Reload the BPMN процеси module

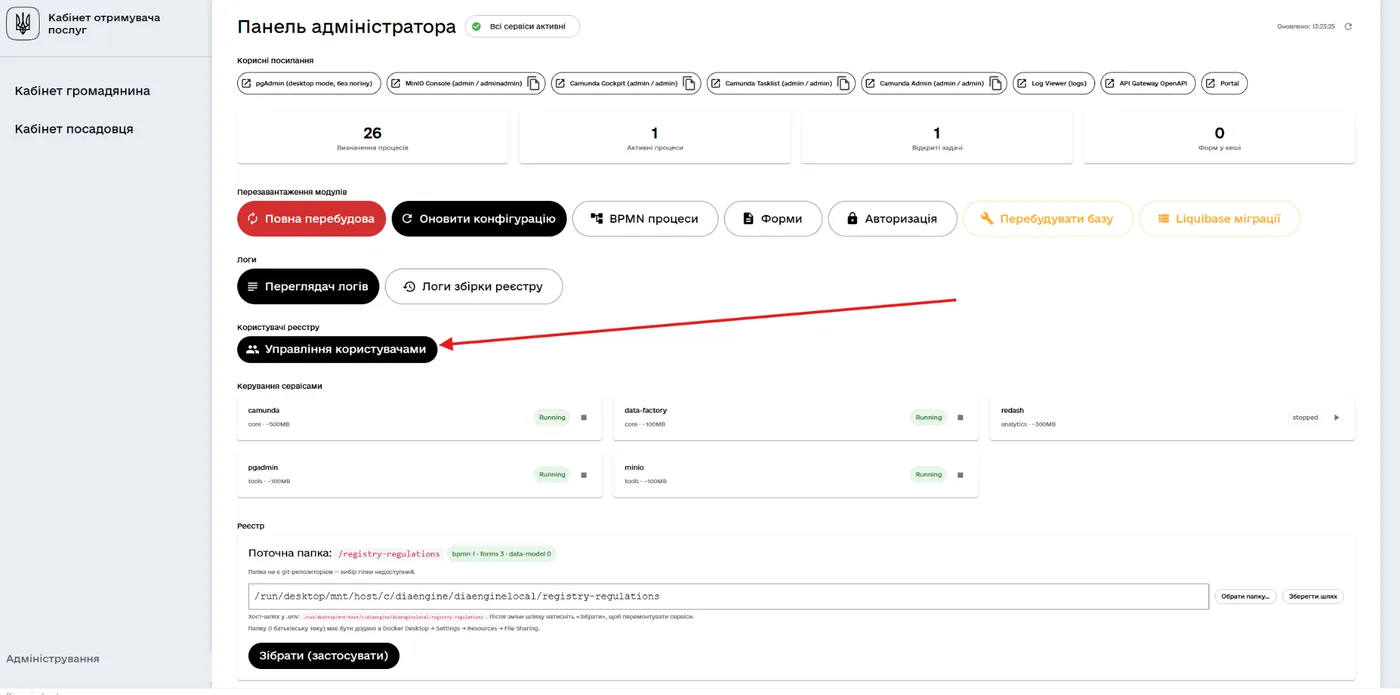point(645,219)
